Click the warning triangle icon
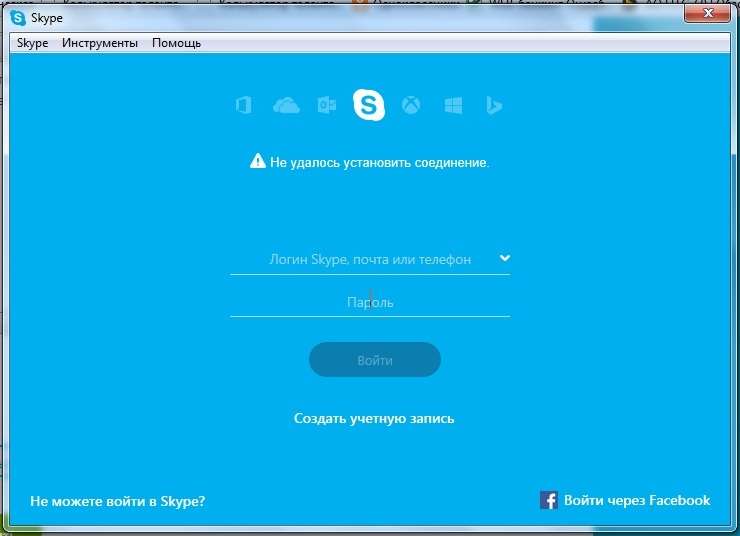Image resolution: width=740 pixels, height=536 pixels. (x=258, y=161)
